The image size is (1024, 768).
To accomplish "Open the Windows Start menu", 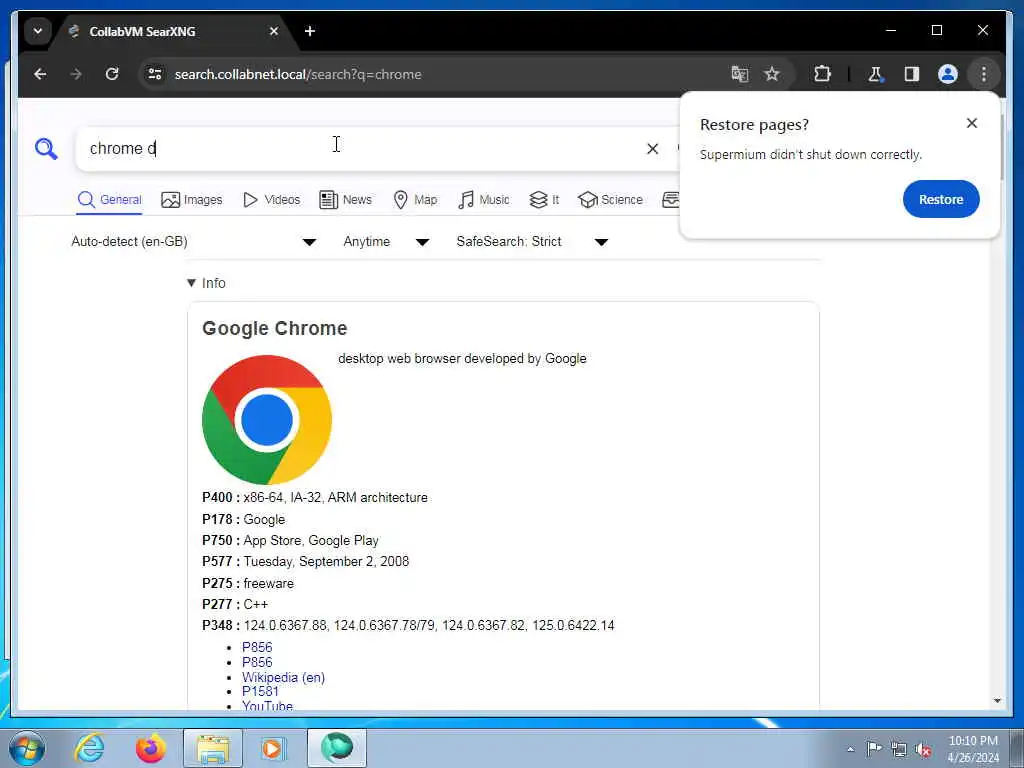I will [27, 748].
